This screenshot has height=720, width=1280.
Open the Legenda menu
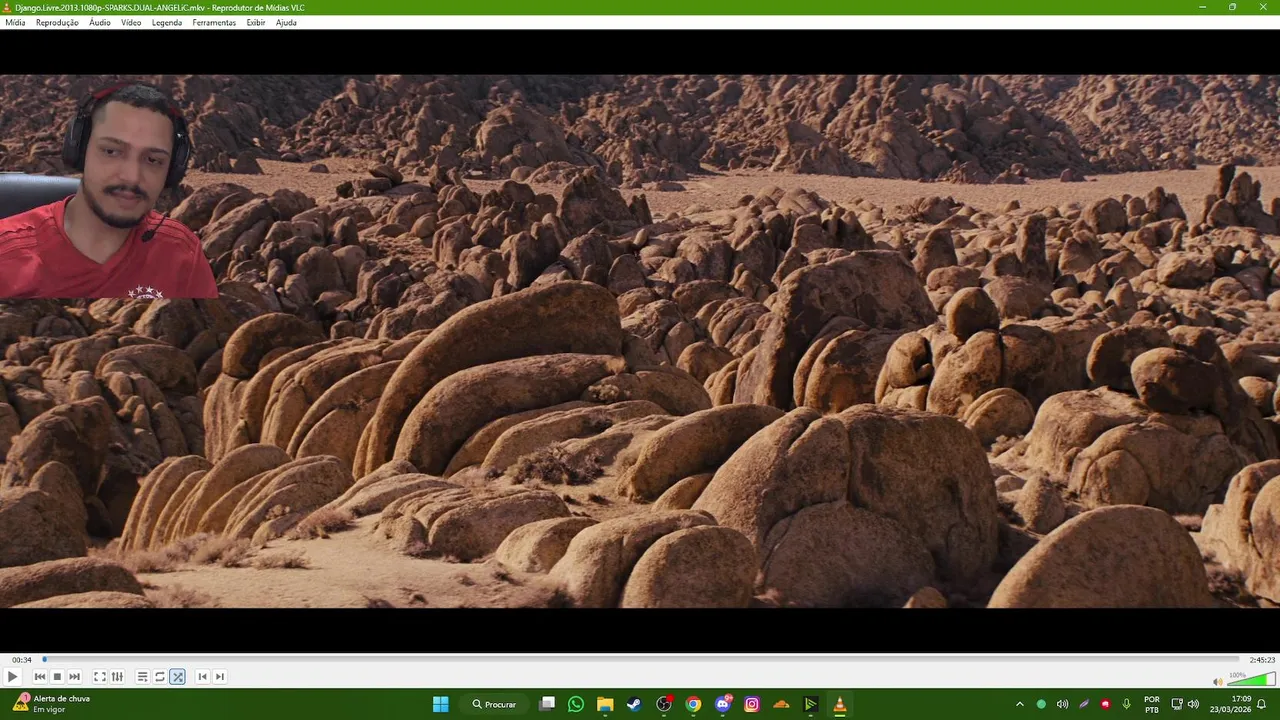pos(167,22)
